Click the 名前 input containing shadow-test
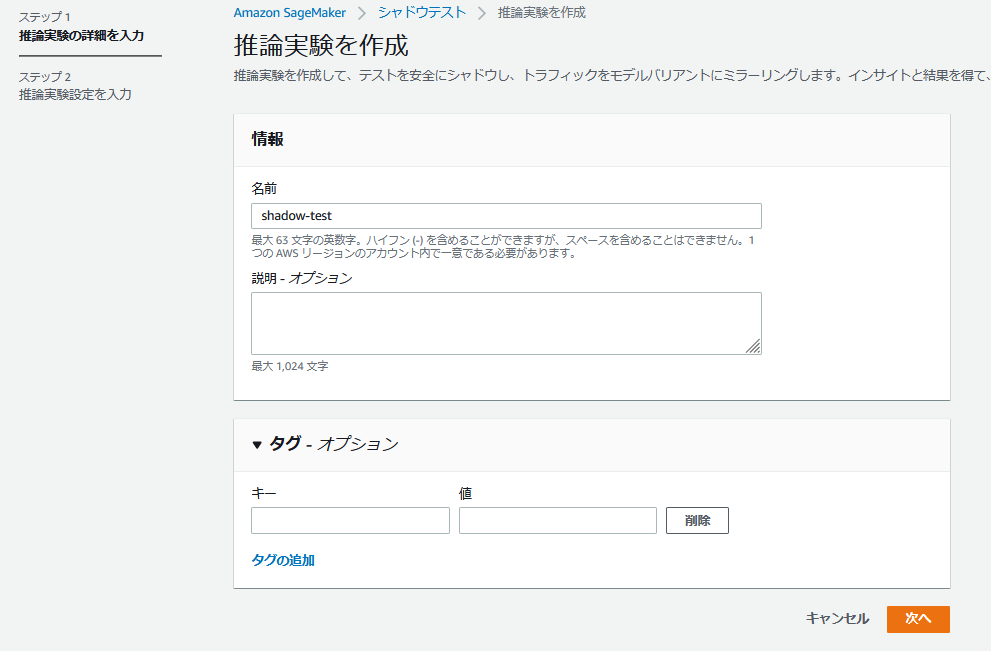991x651 pixels. (x=506, y=216)
